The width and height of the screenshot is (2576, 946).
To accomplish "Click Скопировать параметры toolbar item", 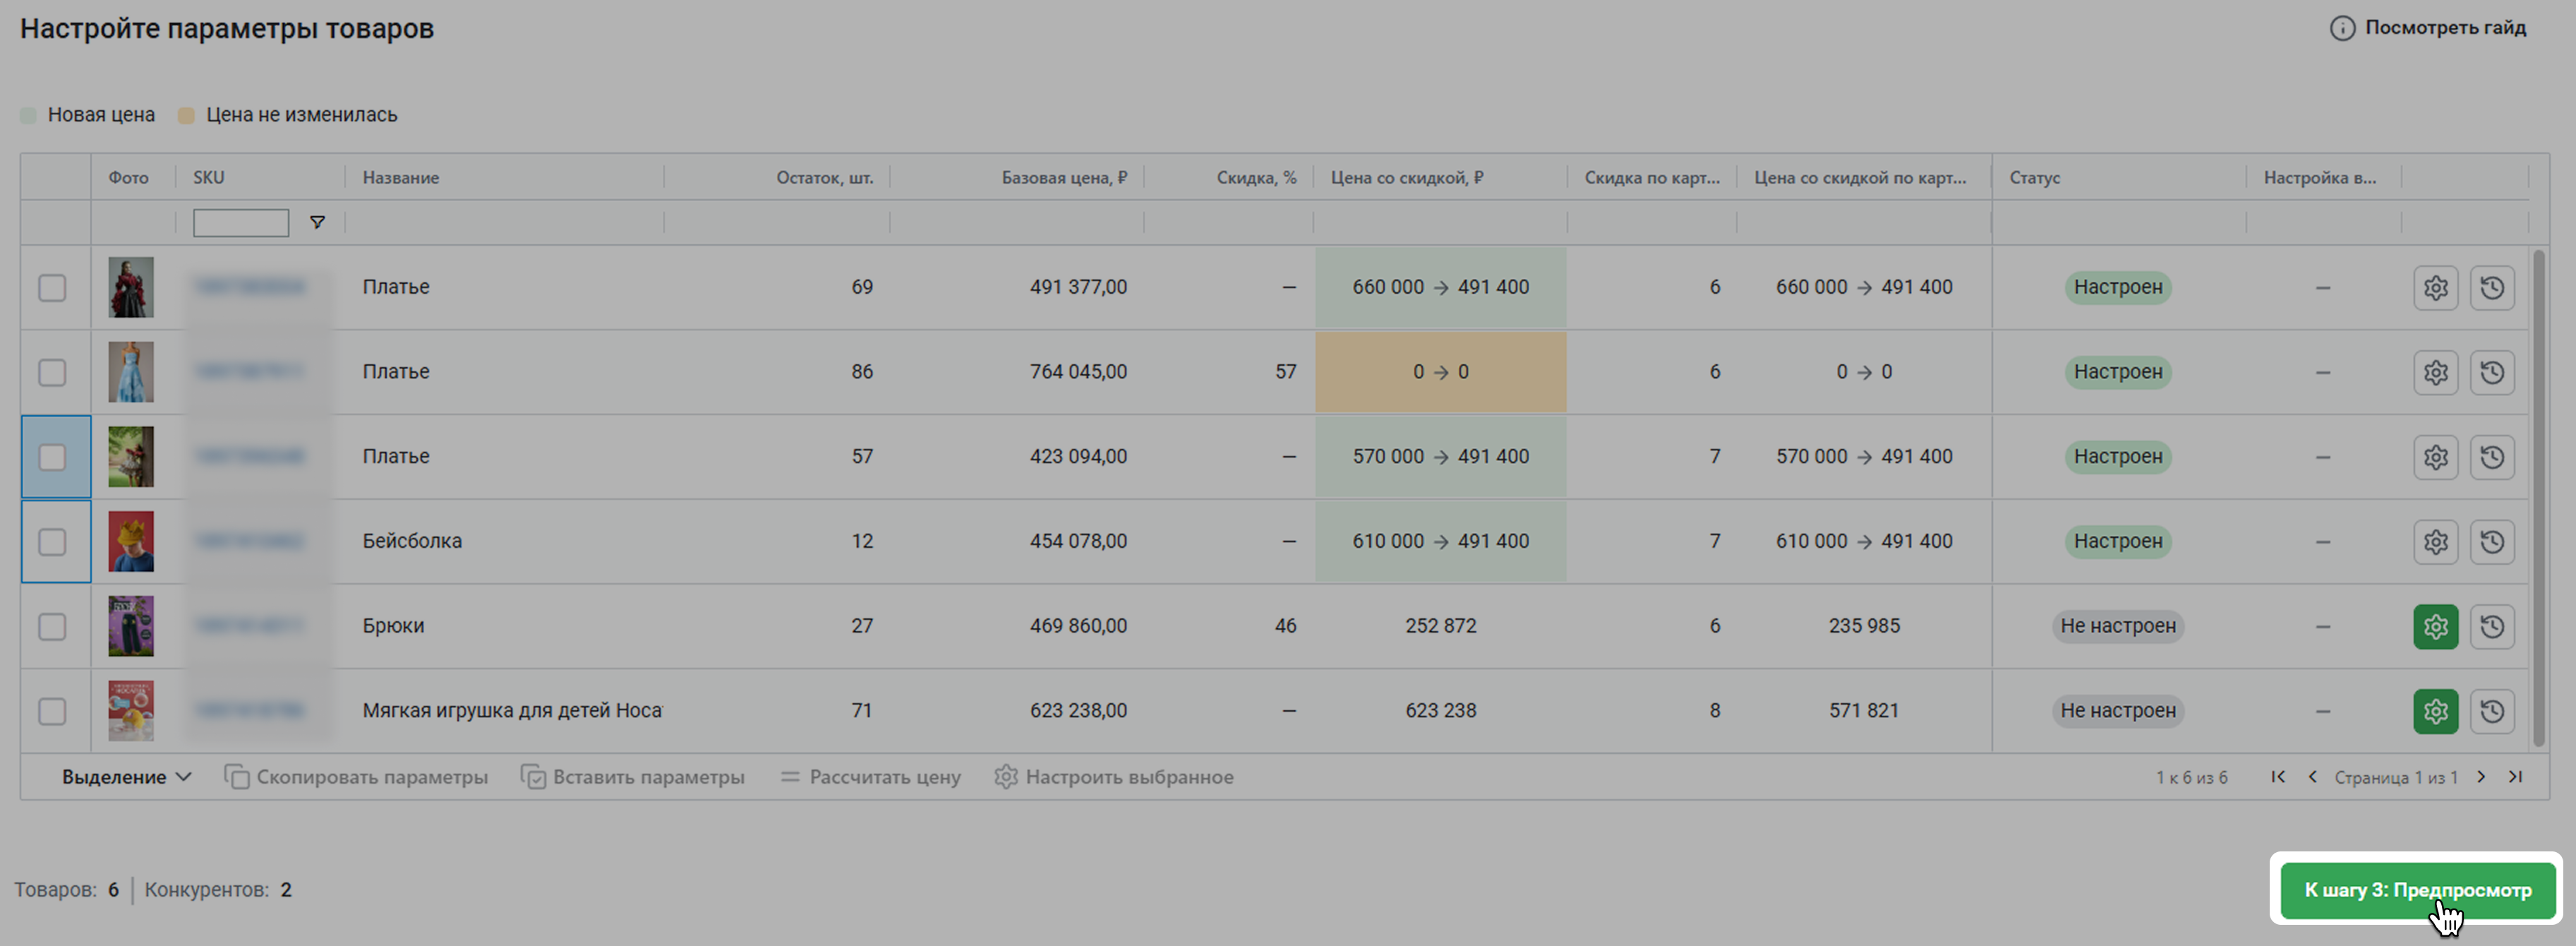I will point(356,777).
